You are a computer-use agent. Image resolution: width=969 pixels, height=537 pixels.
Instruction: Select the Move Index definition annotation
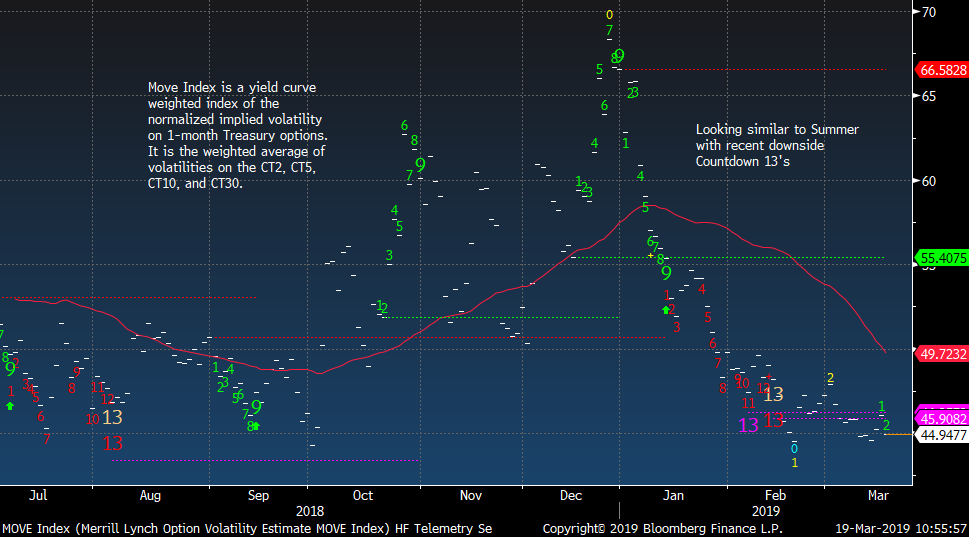238,135
